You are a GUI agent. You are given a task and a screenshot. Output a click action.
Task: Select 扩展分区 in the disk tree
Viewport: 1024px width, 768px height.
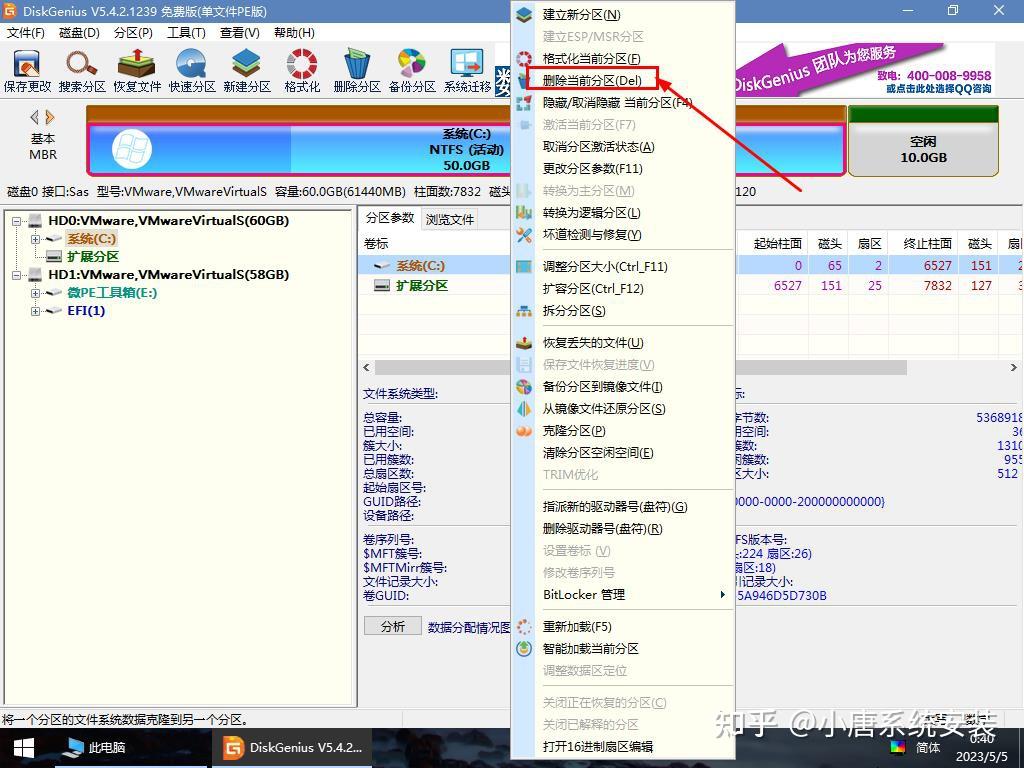pos(93,257)
